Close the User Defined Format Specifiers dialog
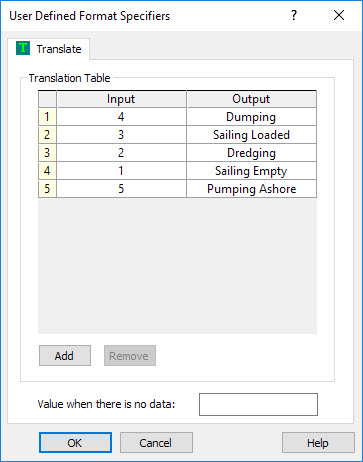Viewport: 363px width, 462px height. (339, 15)
